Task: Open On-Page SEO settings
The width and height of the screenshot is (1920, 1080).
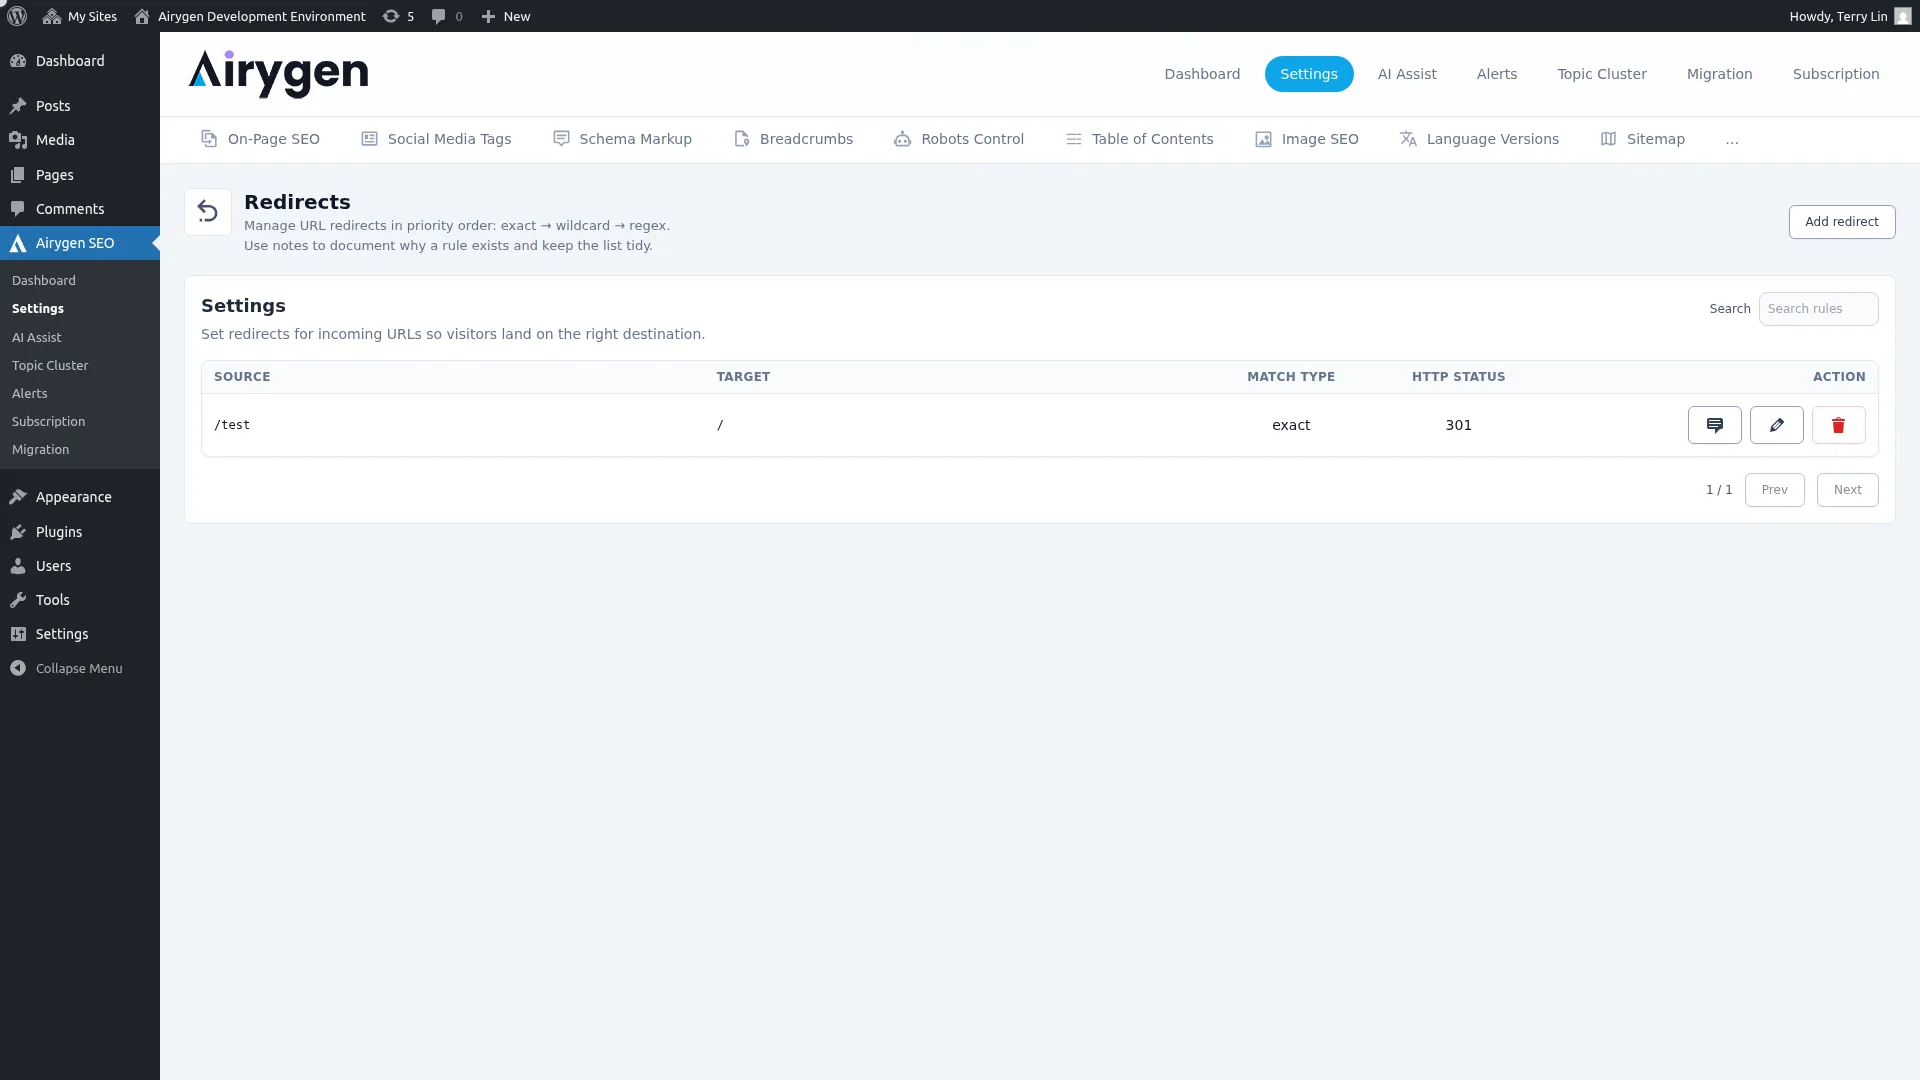Action: tap(261, 139)
